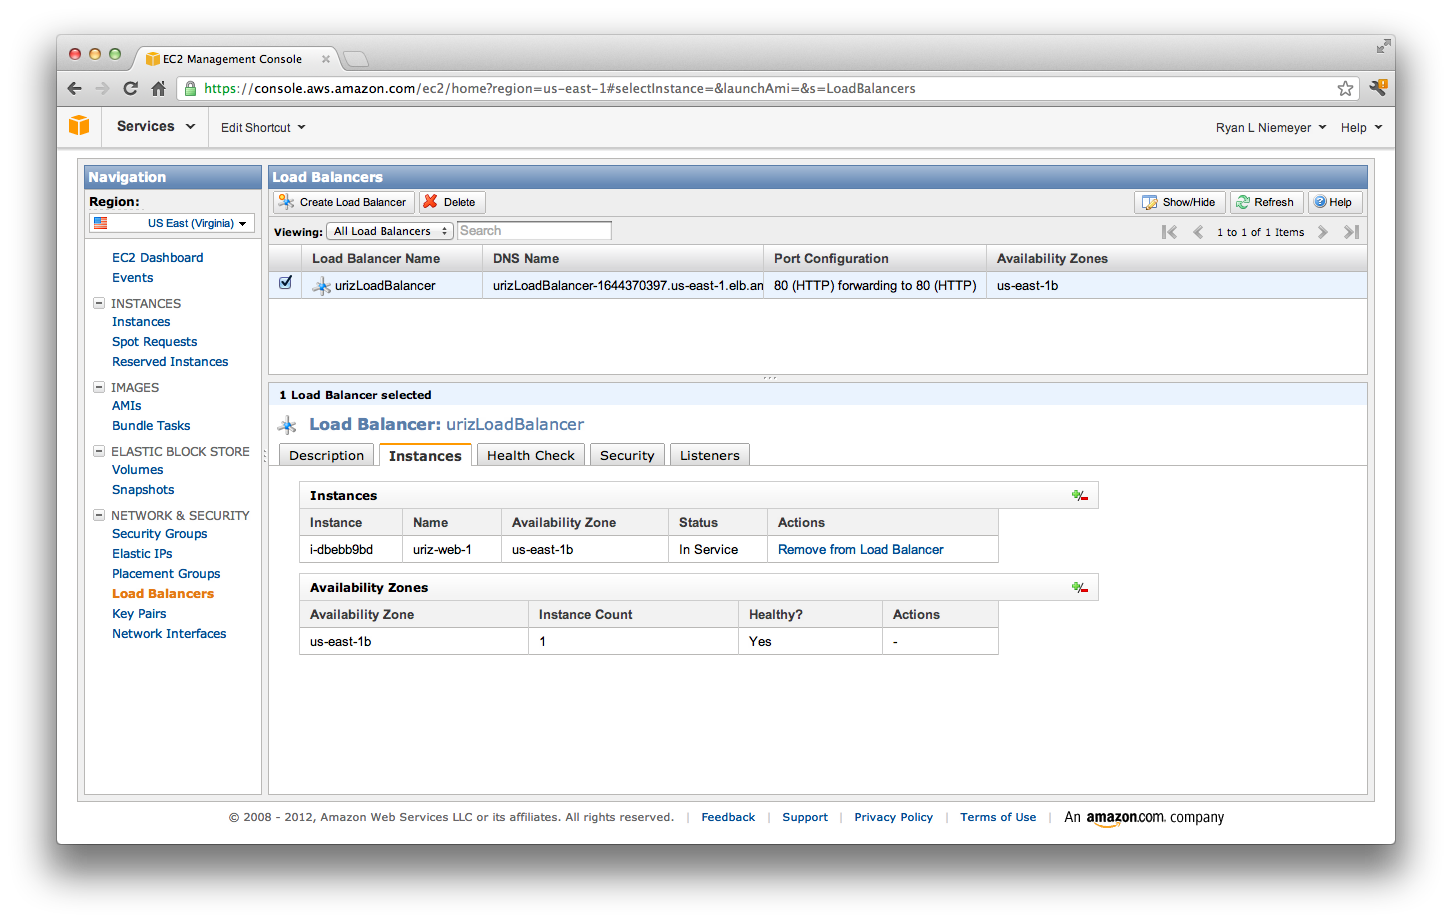The width and height of the screenshot is (1452, 923).
Task: Open the US East (Virginia) region dropdown
Action: coord(172,223)
